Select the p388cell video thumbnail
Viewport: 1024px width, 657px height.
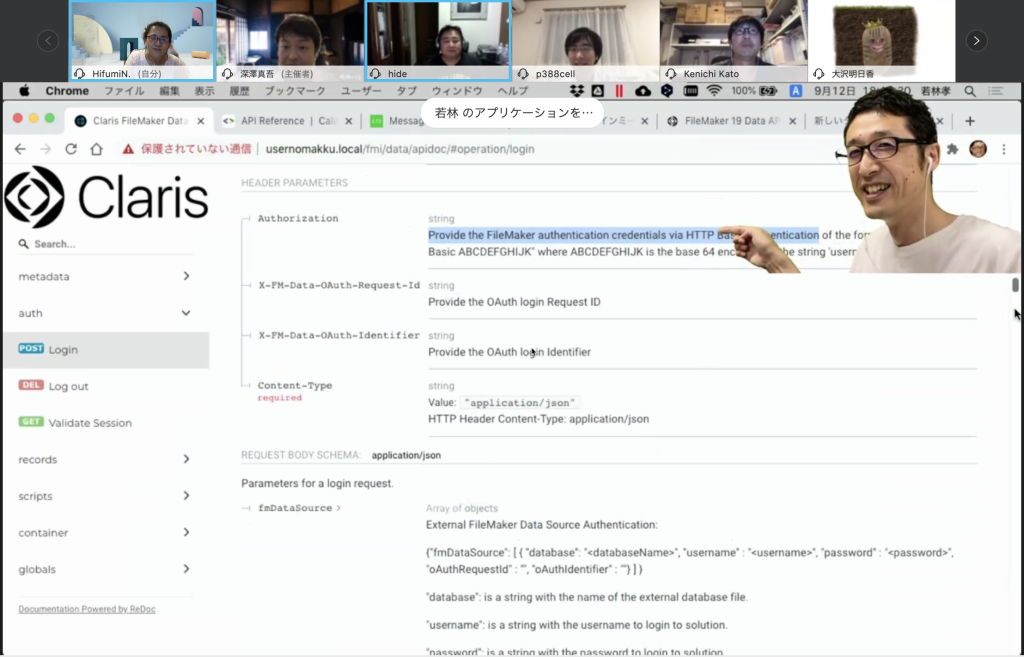[586, 40]
